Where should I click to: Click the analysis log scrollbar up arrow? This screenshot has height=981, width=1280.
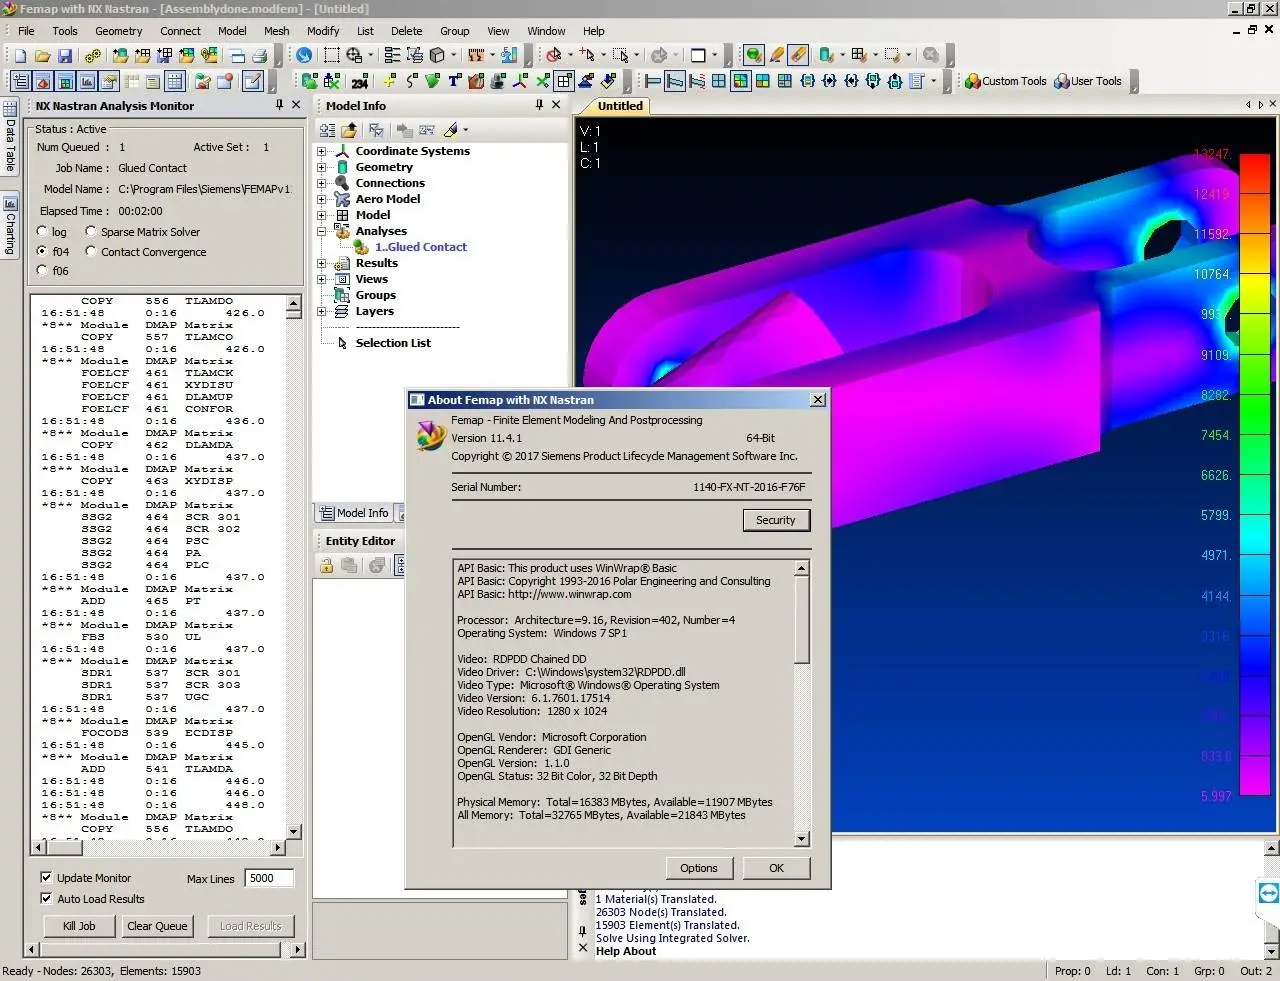click(294, 302)
